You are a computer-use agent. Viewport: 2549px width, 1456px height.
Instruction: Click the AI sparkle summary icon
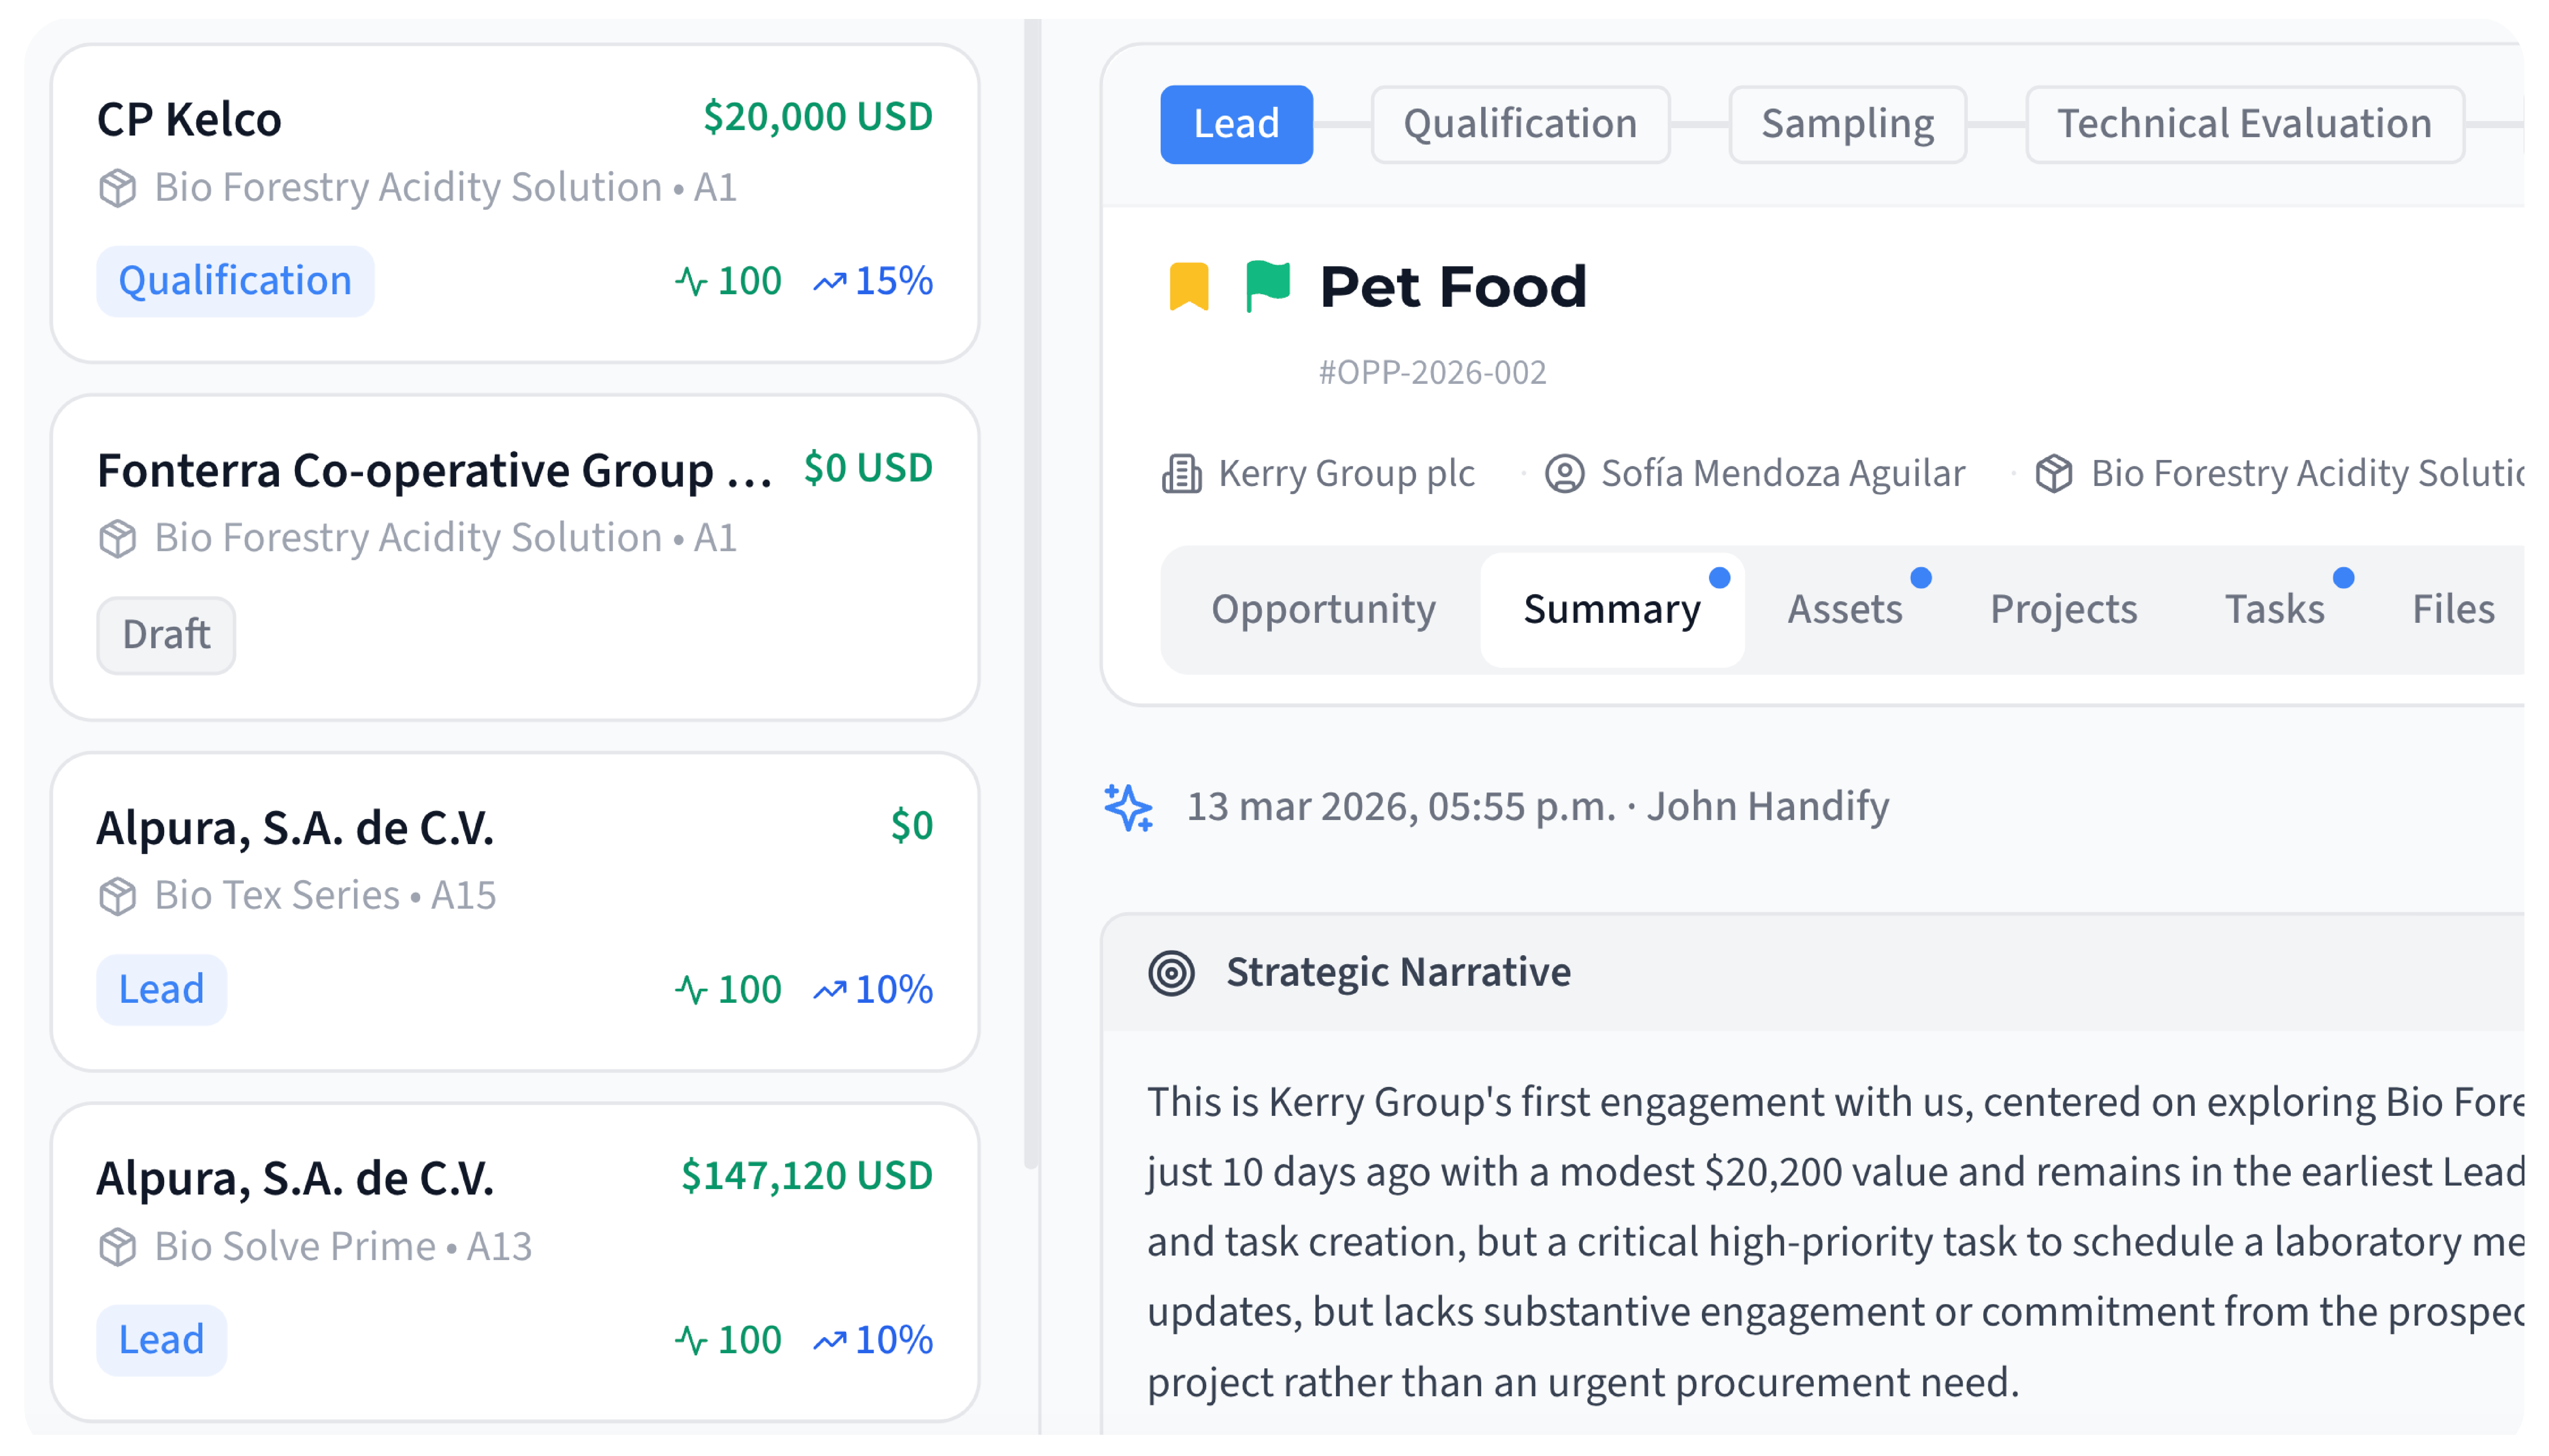click(x=1128, y=807)
